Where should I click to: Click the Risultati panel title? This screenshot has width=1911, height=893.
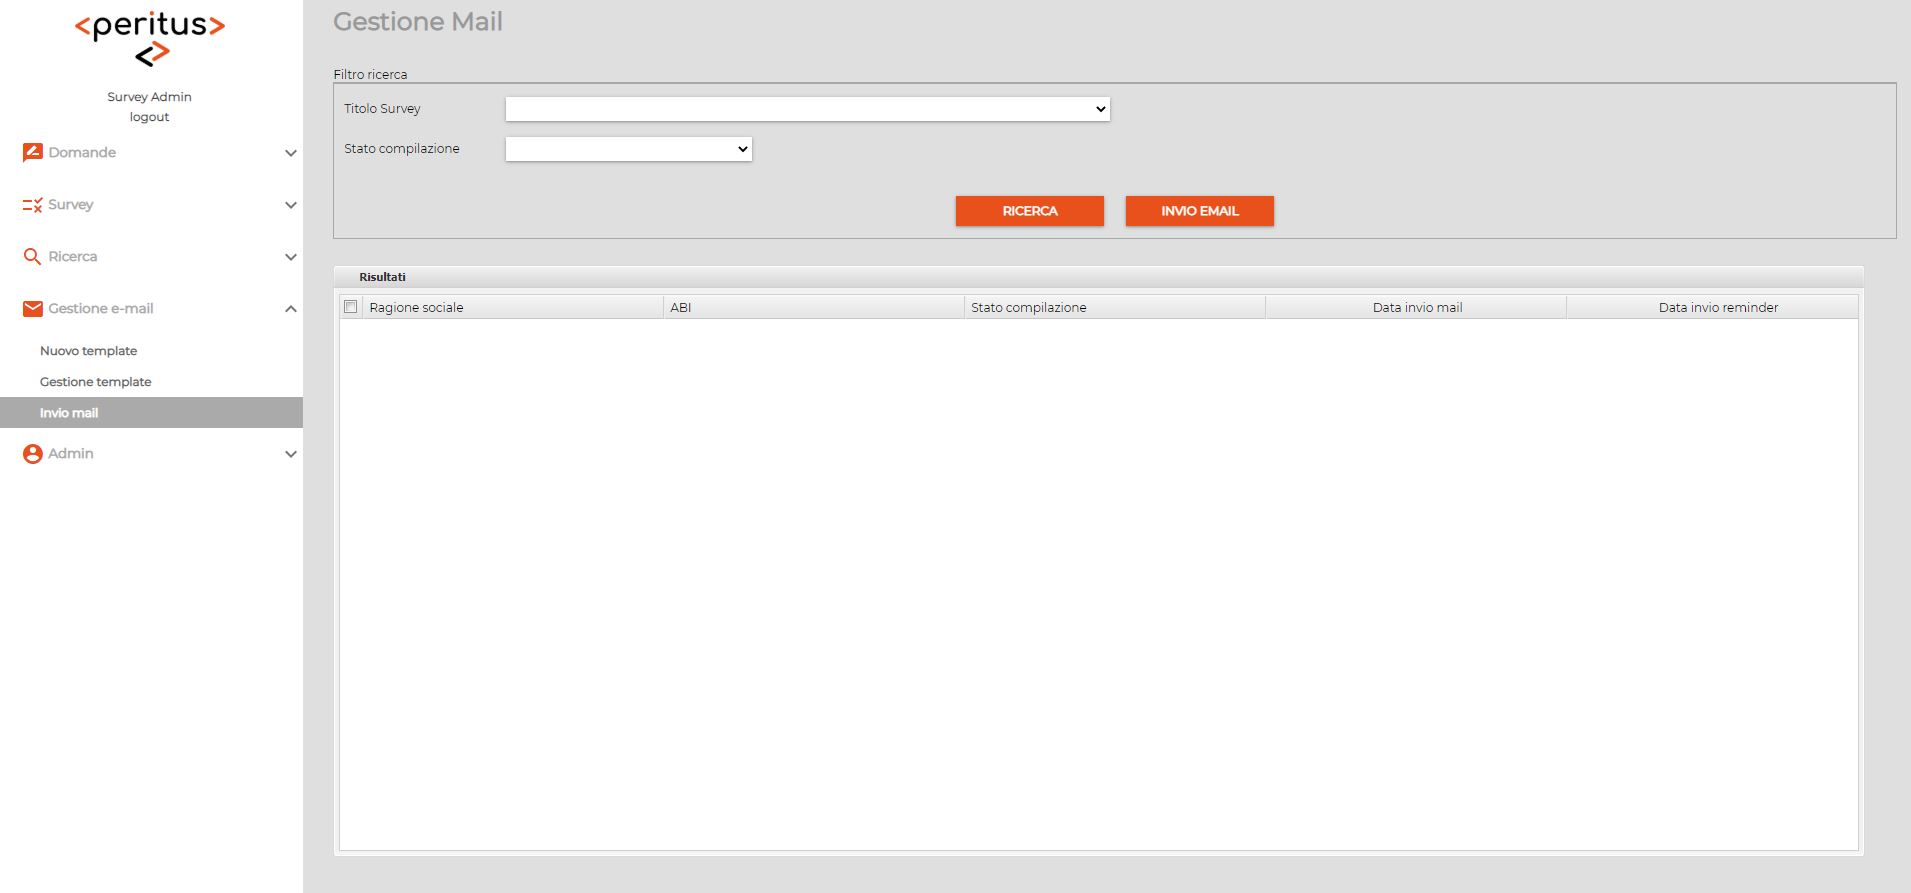pyautogui.click(x=383, y=277)
